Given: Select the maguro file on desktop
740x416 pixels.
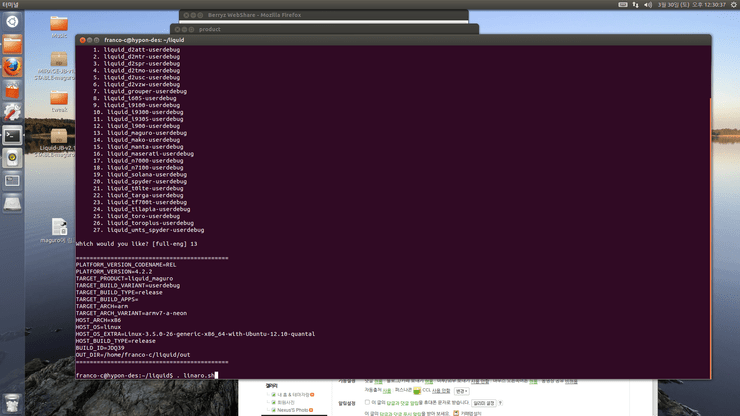Looking at the screenshot, I should (59, 228).
